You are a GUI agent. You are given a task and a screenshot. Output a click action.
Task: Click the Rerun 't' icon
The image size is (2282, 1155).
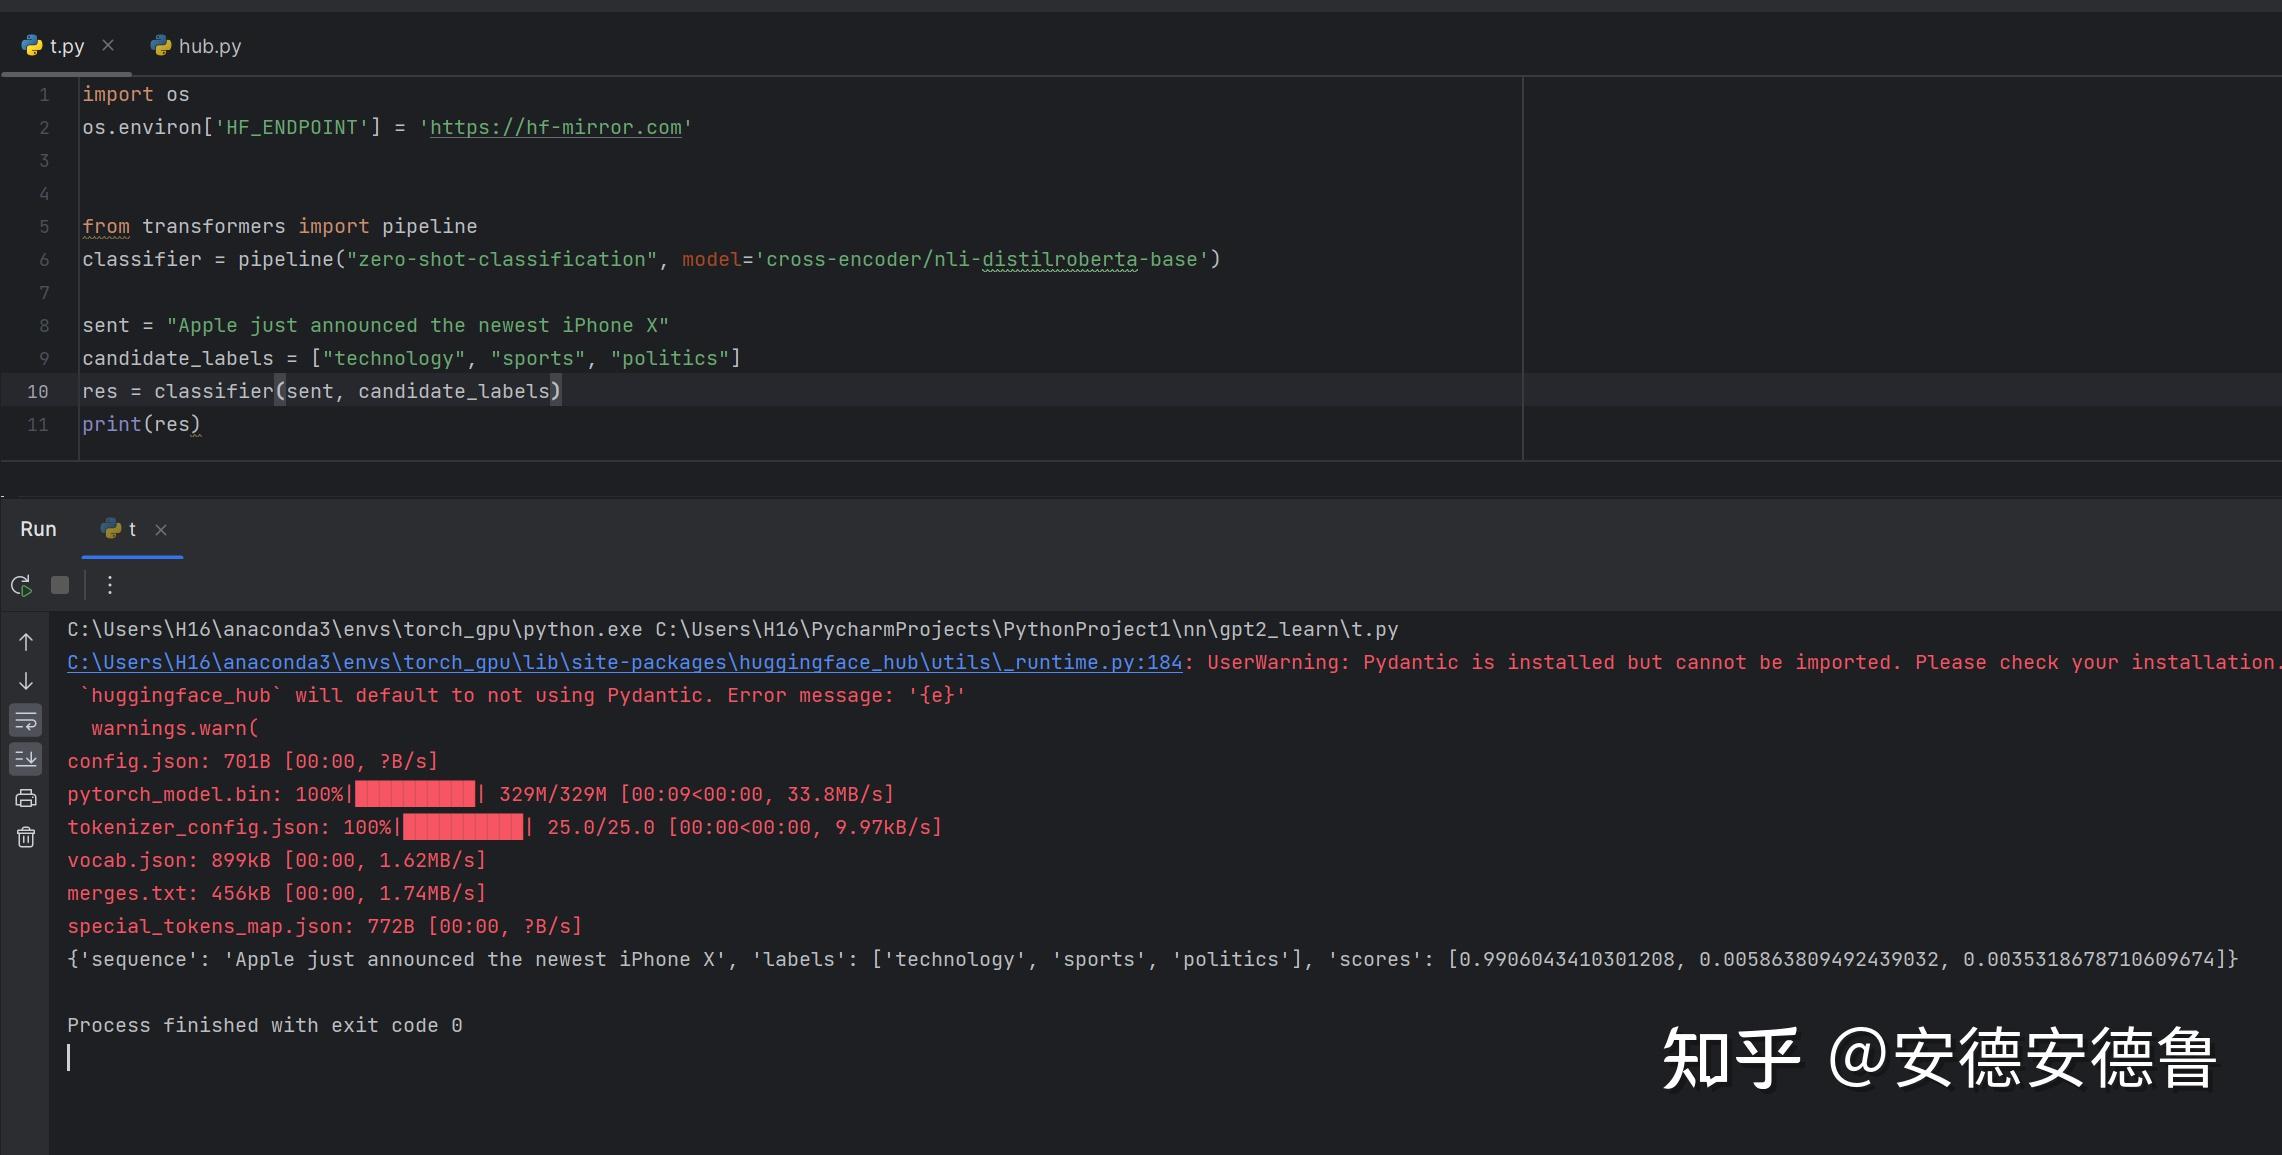coord(21,585)
